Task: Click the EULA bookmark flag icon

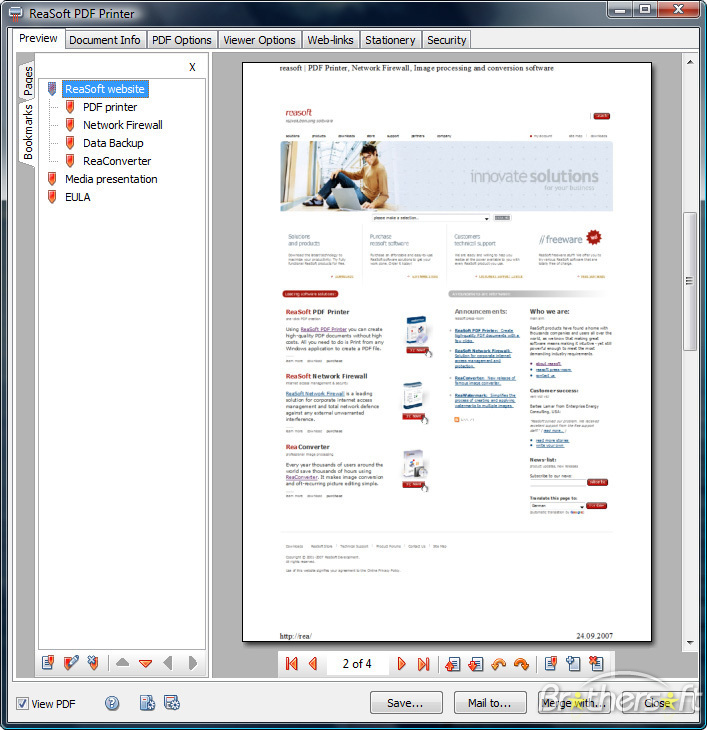Action: (x=52, y=197)
